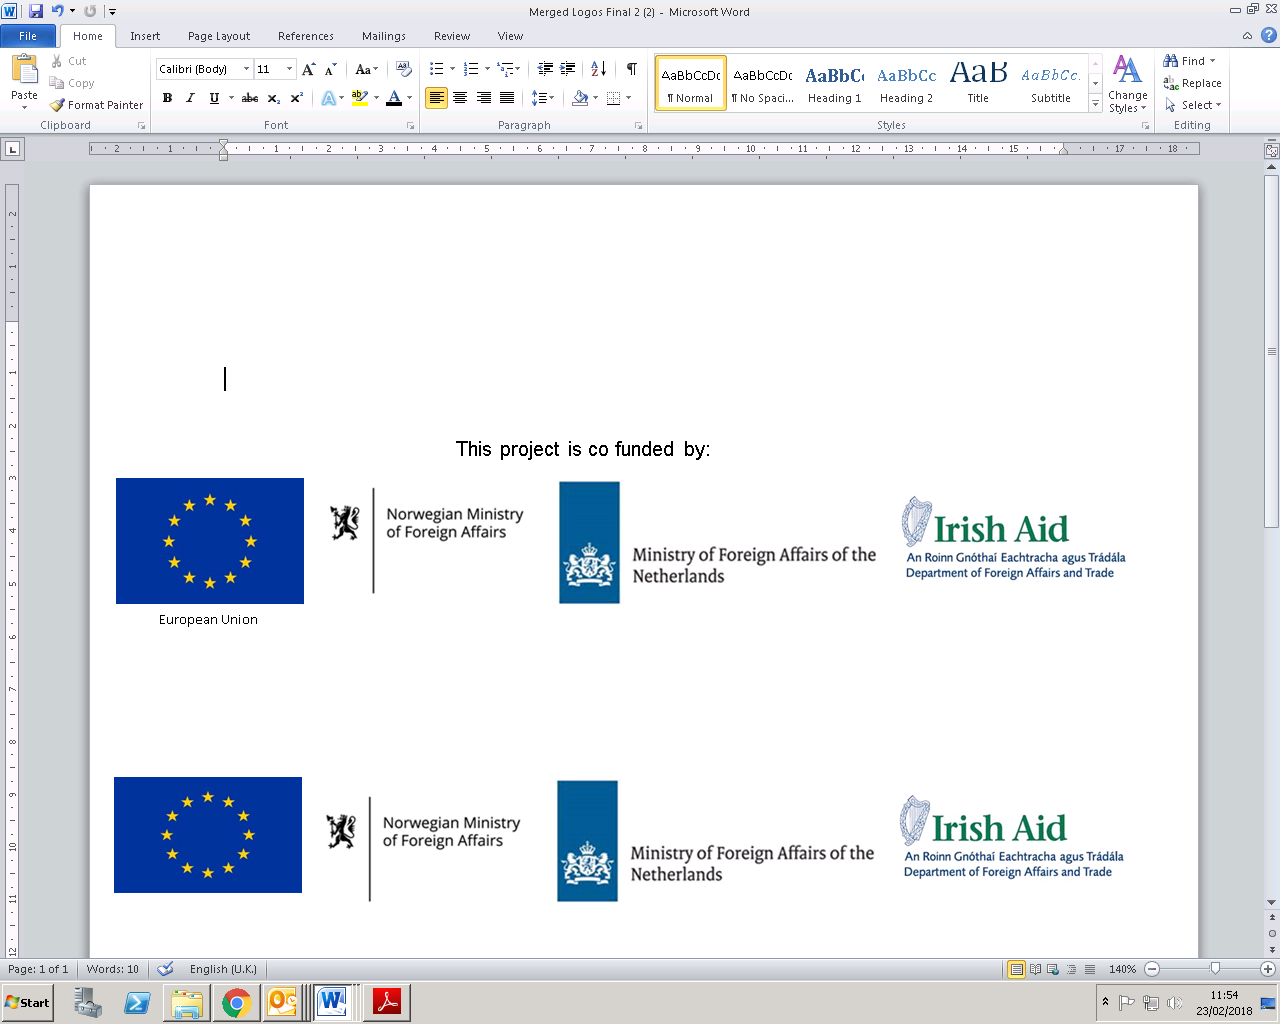The image size is (1280, 1024).
Task: Switch to the Review tab
Action: (452, 36)
